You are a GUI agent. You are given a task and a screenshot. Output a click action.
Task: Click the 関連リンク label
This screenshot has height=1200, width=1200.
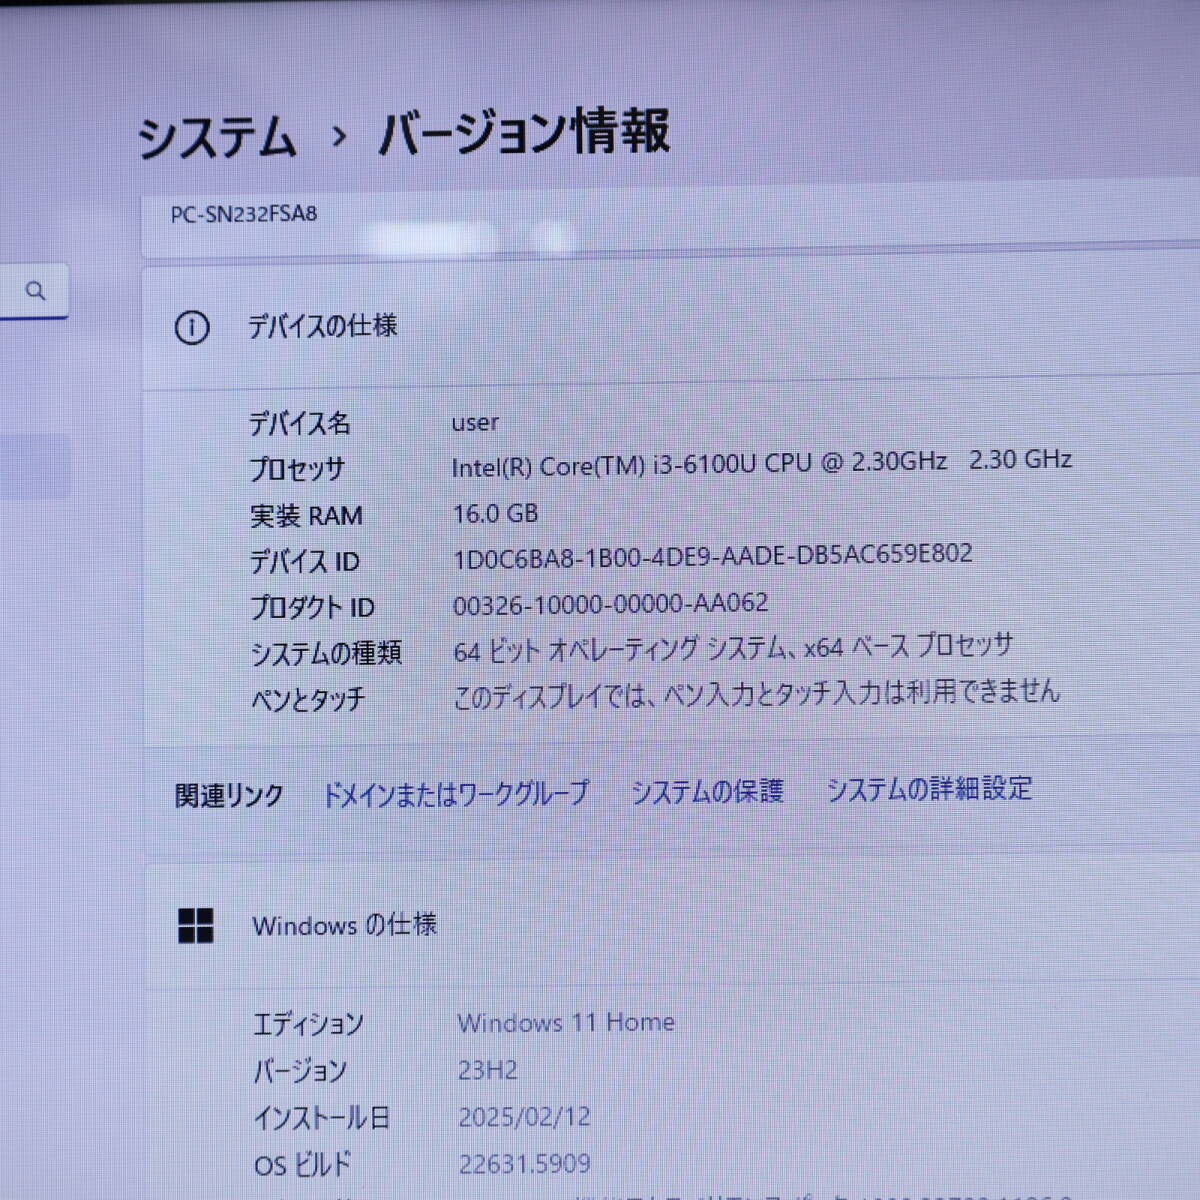[229, 796]
